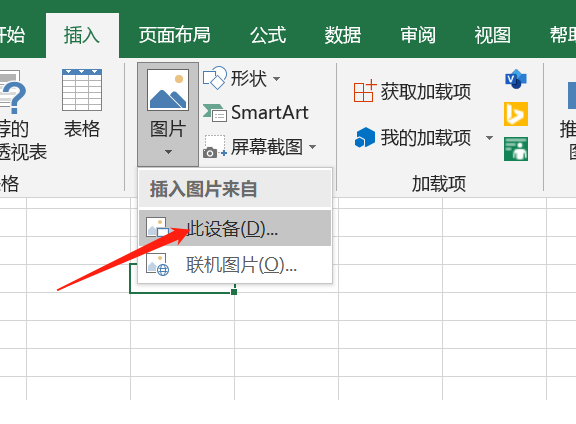This screenshot has width=576, height=424.
Task: Click the 屏幕截图 camera icon
Action: 215,147
